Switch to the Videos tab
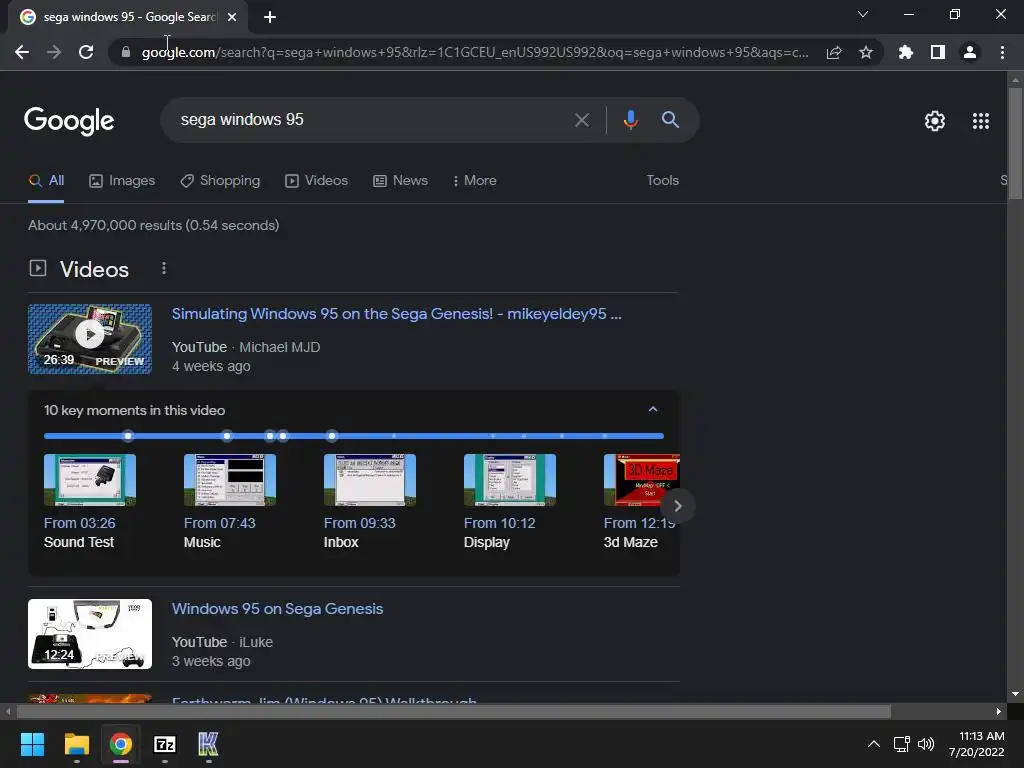1024x768 pixels. (x=317, y=181)
